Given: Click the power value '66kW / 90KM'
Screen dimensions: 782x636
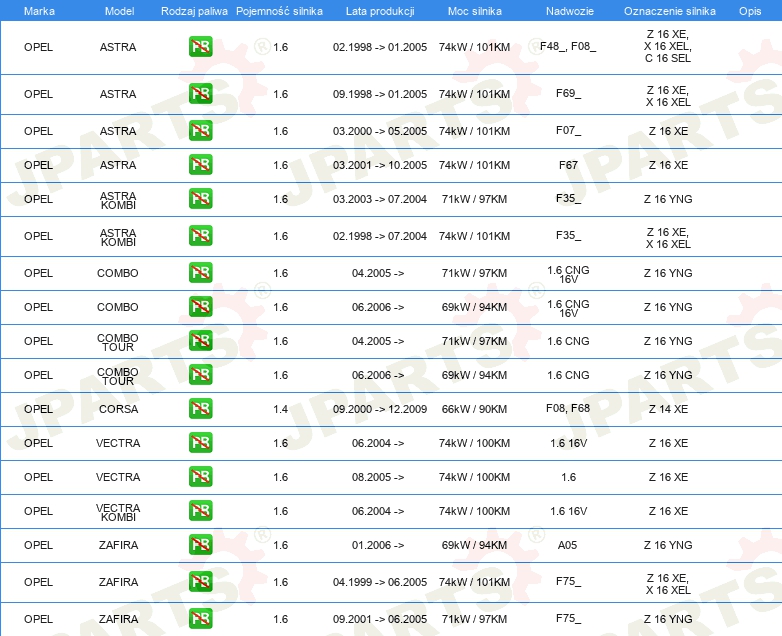Looking at the screenshot, I should pyautogui.click(x=474, y=409).
